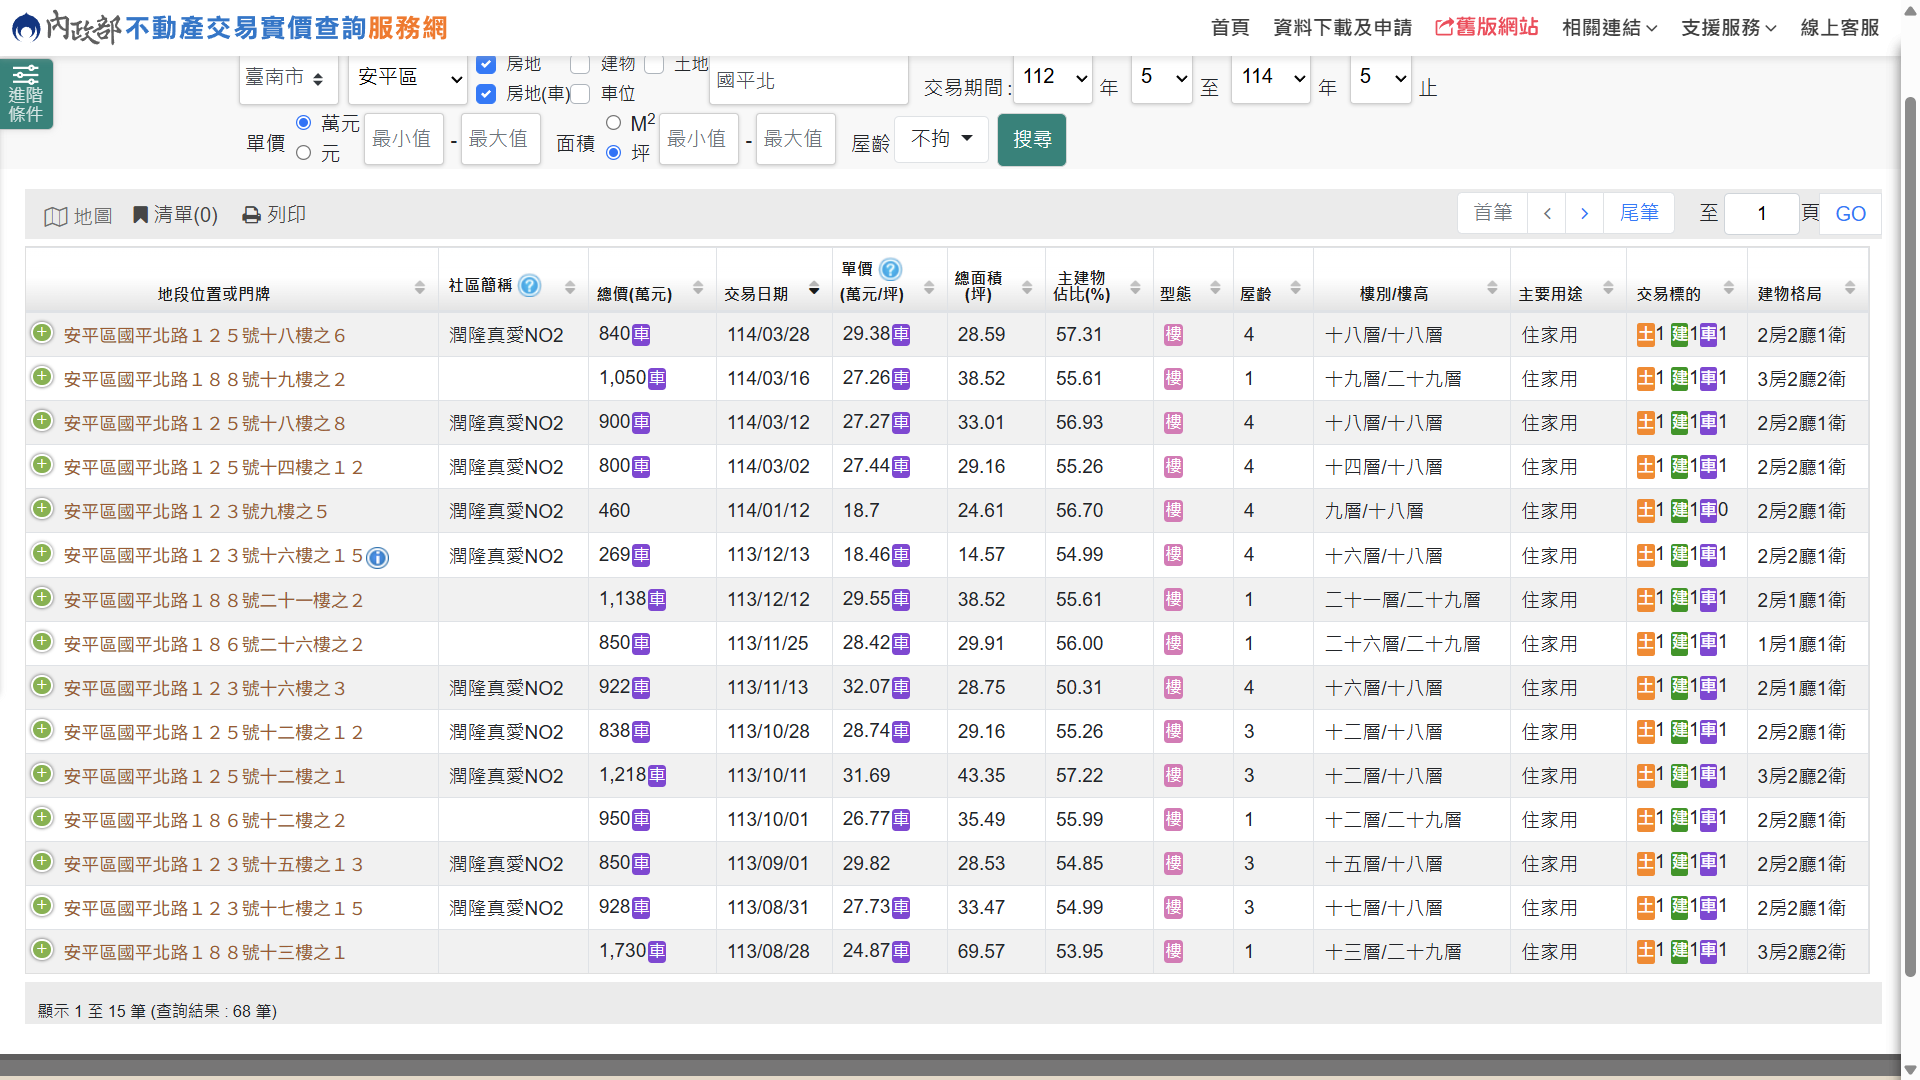The height and width of the screenshot is (1080, 1920).
Task: Sort table by 建物格局 column arrows
Action: (x=1850, y=288)
